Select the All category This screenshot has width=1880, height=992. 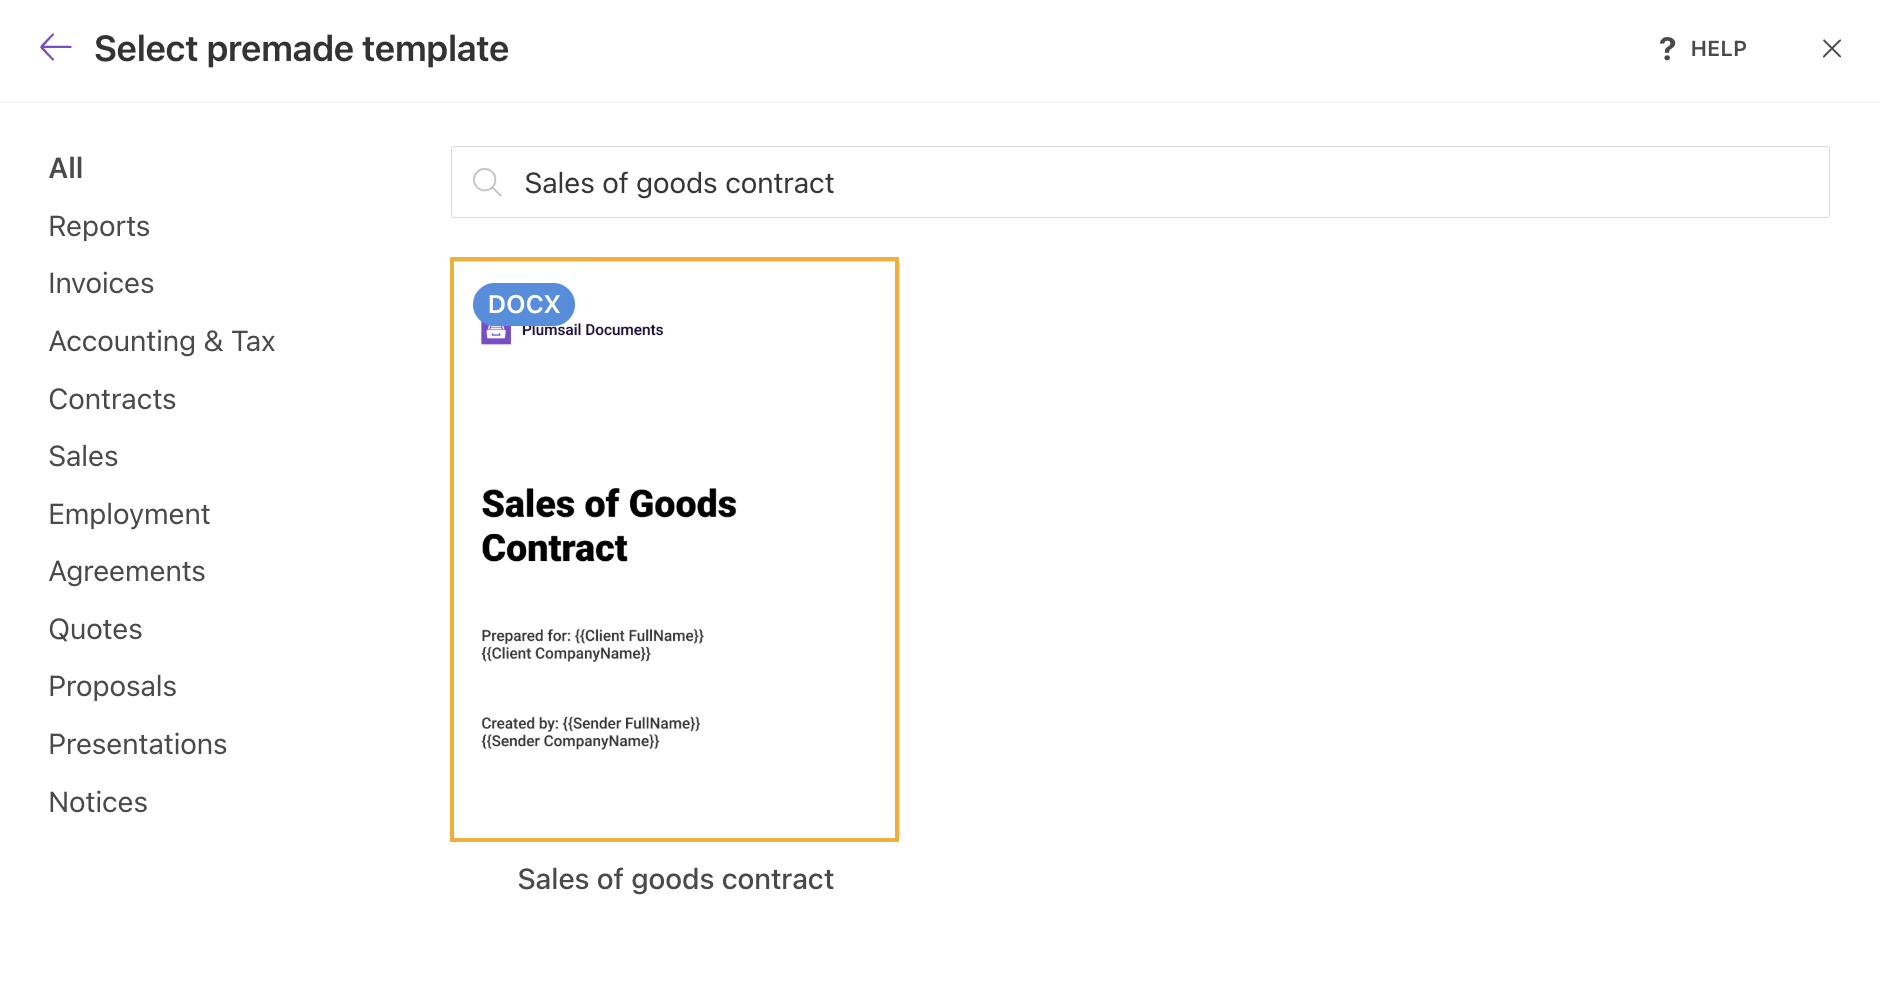click(65, 167)
